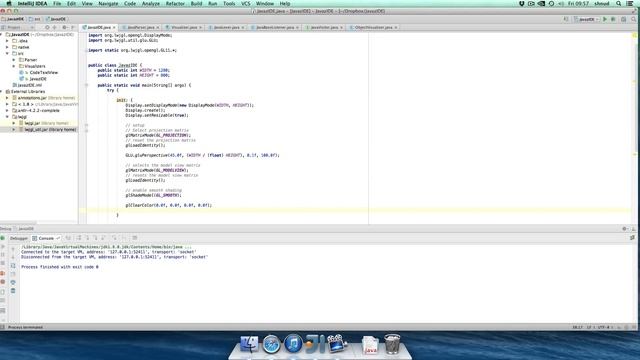Open the VCS menu
The height and width of the screenshot is (360, 640).
(245, 4)
